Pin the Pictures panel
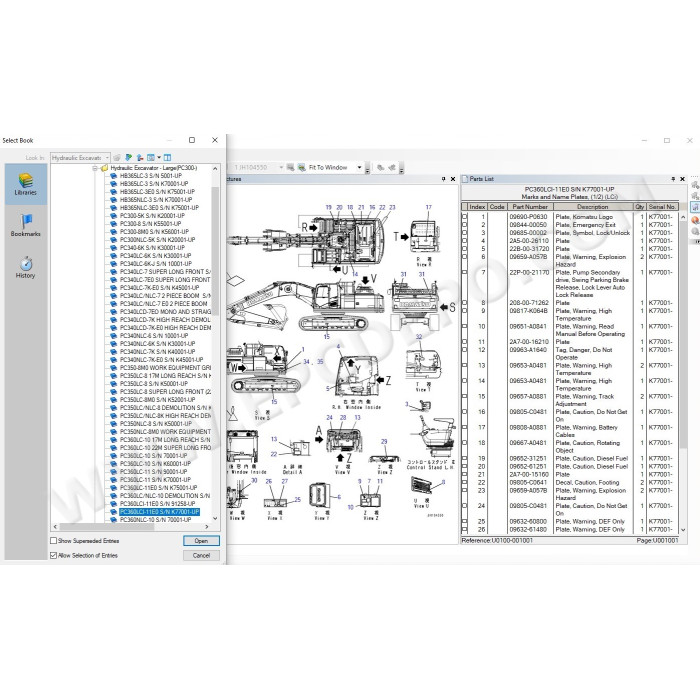This screenshot has height=700, width=700. [443, 179]
